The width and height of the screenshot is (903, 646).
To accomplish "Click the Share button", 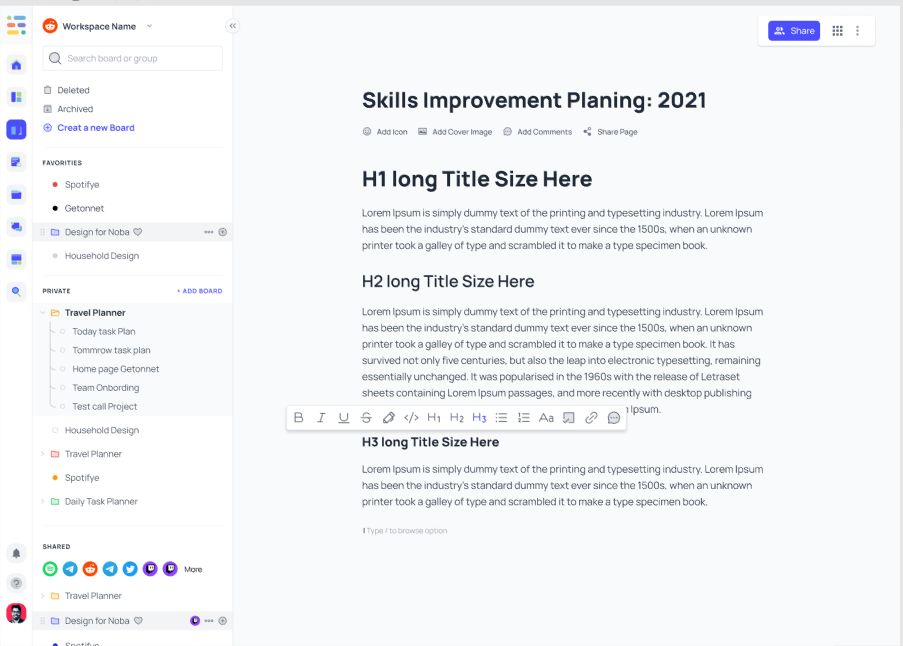I will pos(793,30).
